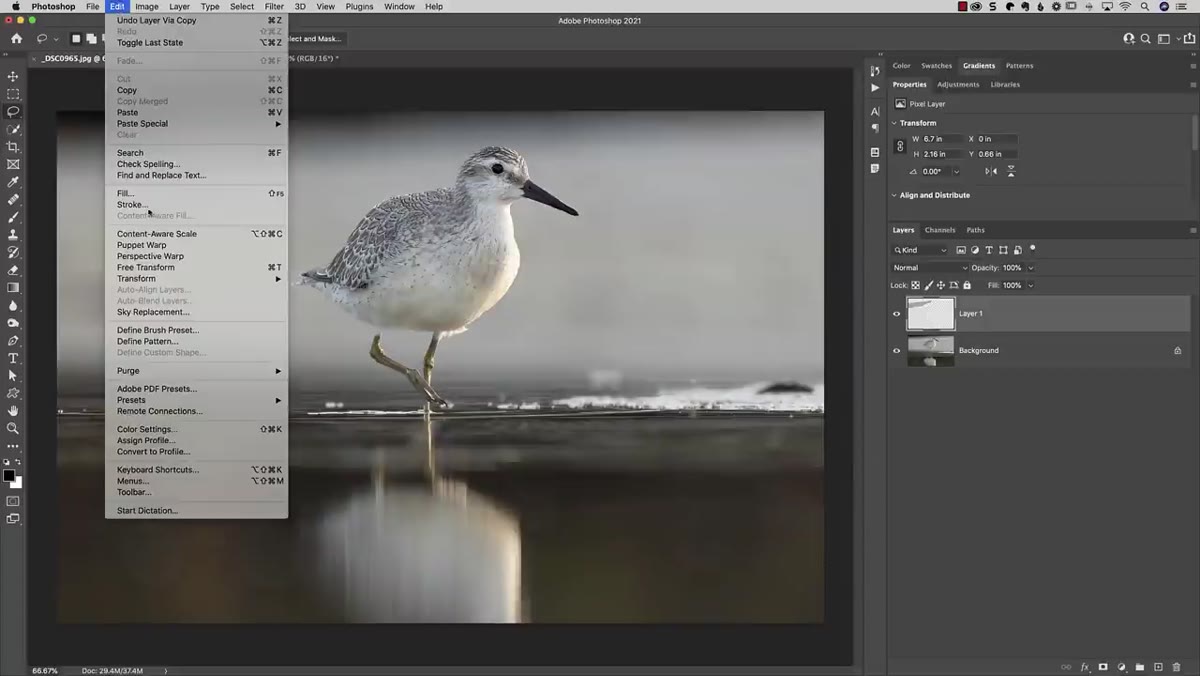Image resolution: width=1200 pixels, height=676 pixels.
Task: Flip horizontally in Transform properties
Action: coord(991,171)
